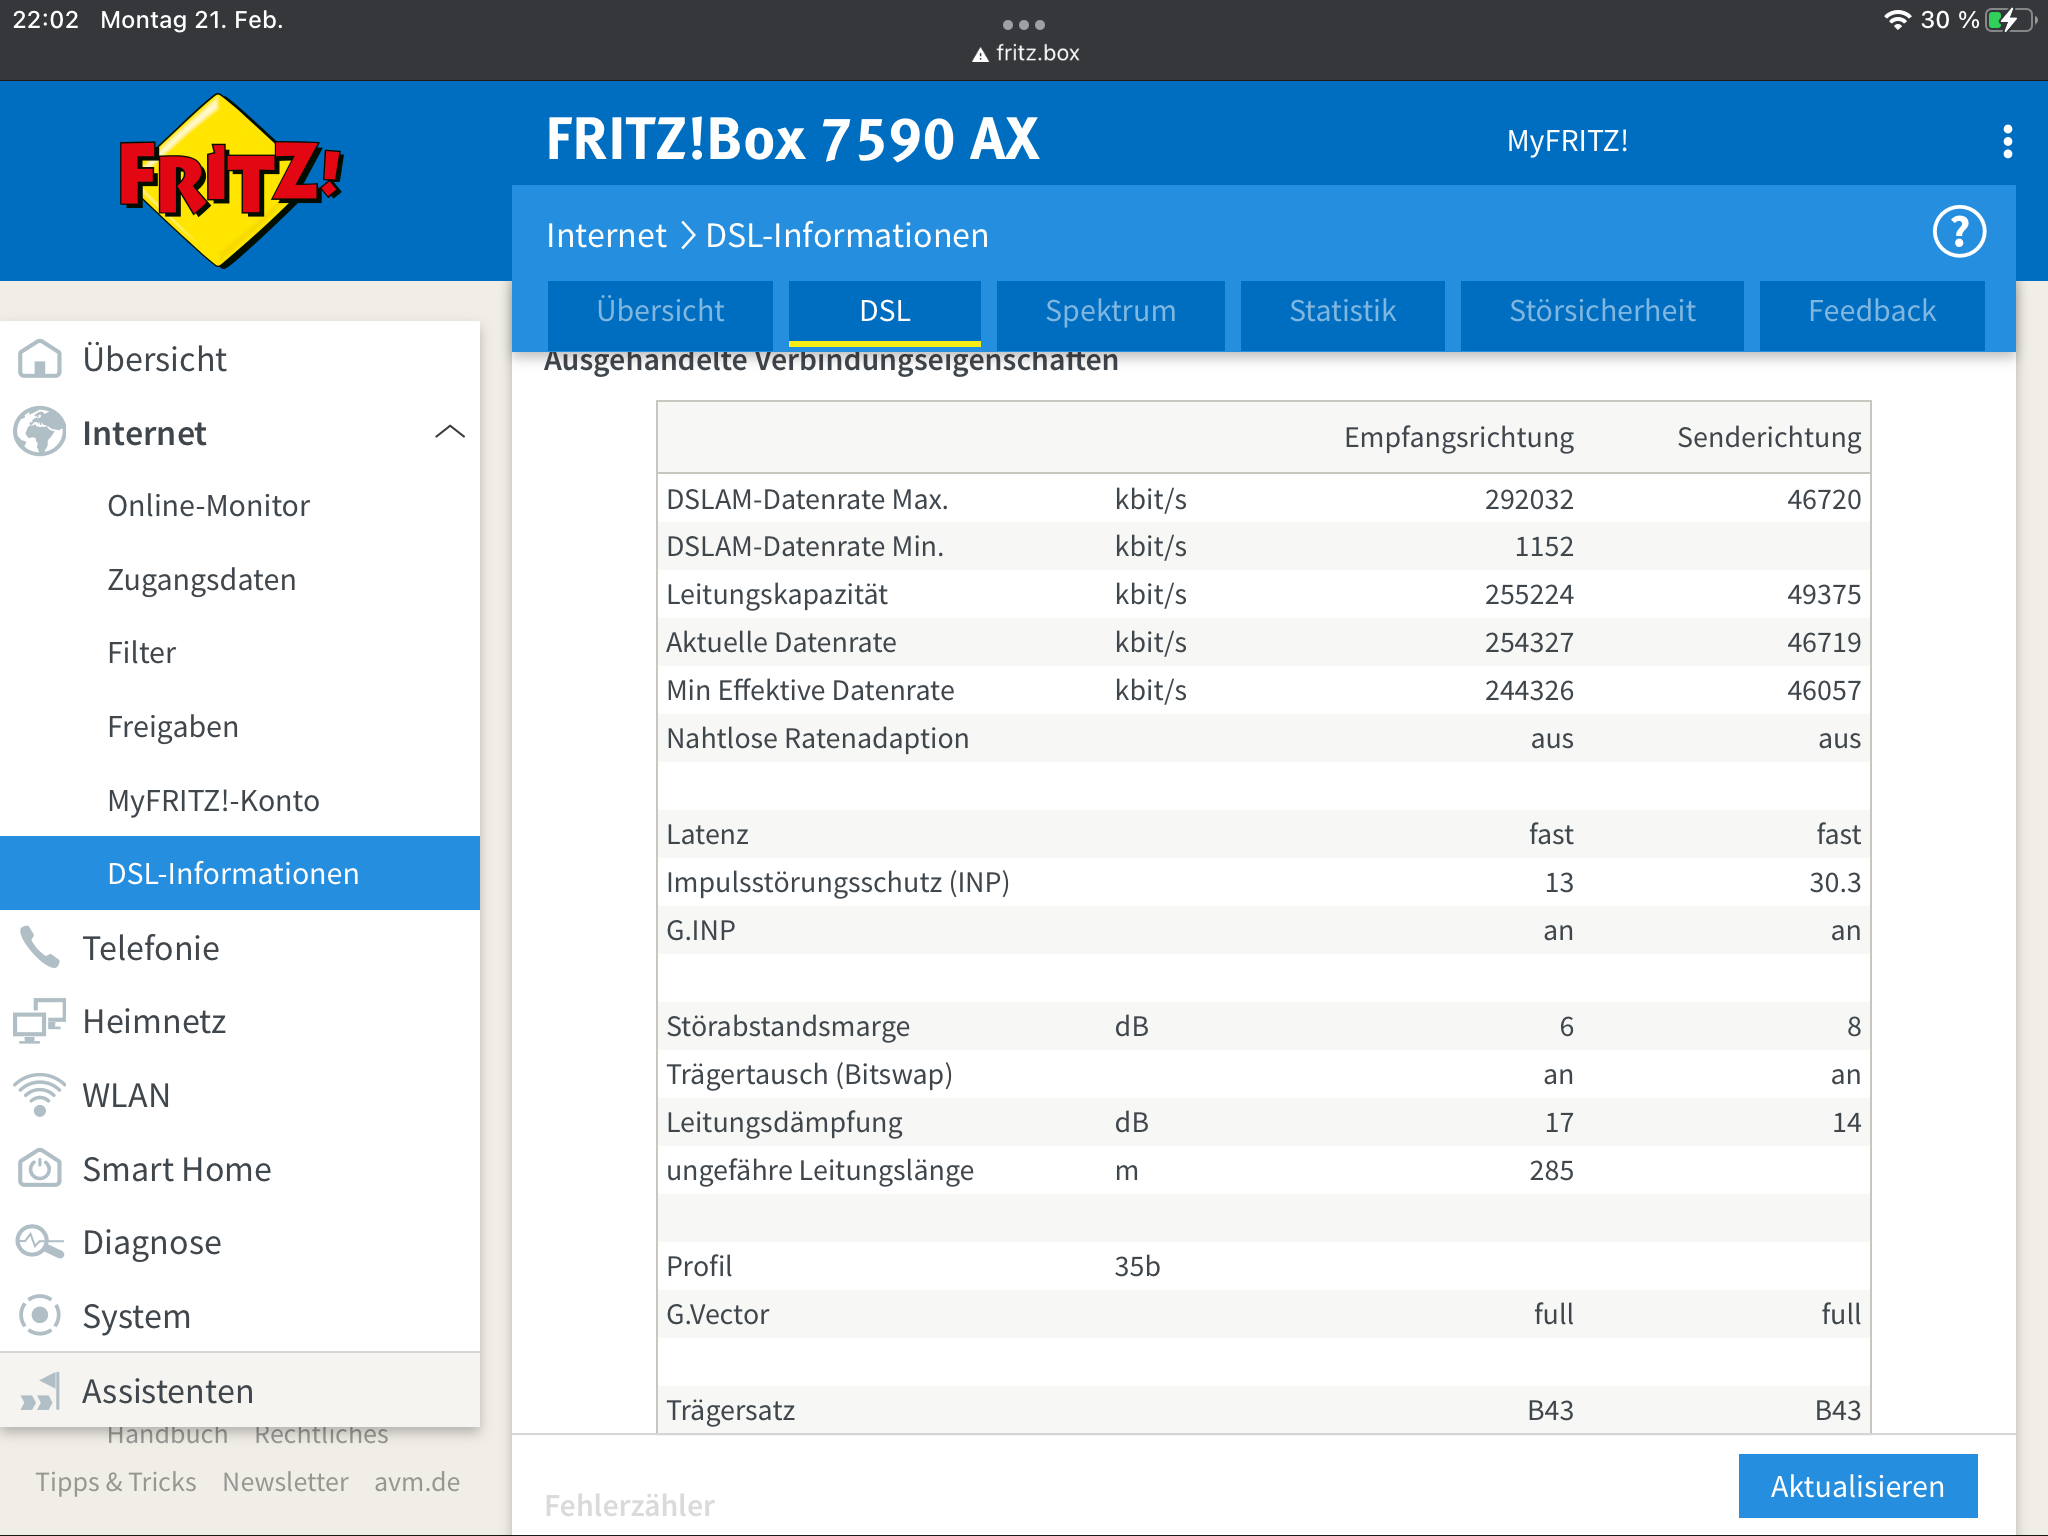
Task: Click the DSLAM-Datenrate Max. downstream value 292032
Action: pos(1529,499)
